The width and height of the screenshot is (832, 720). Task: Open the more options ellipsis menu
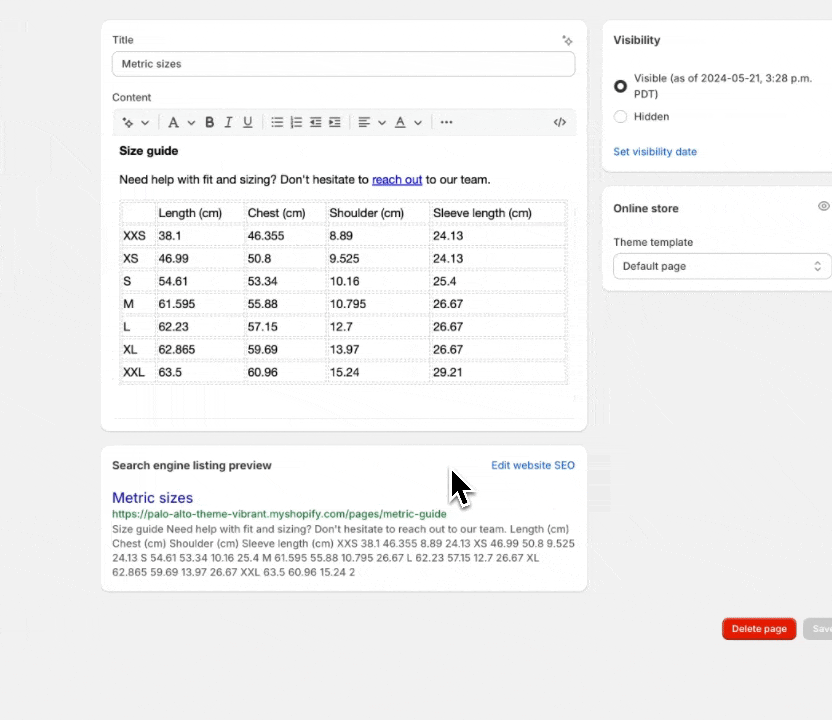click(446, 122)
